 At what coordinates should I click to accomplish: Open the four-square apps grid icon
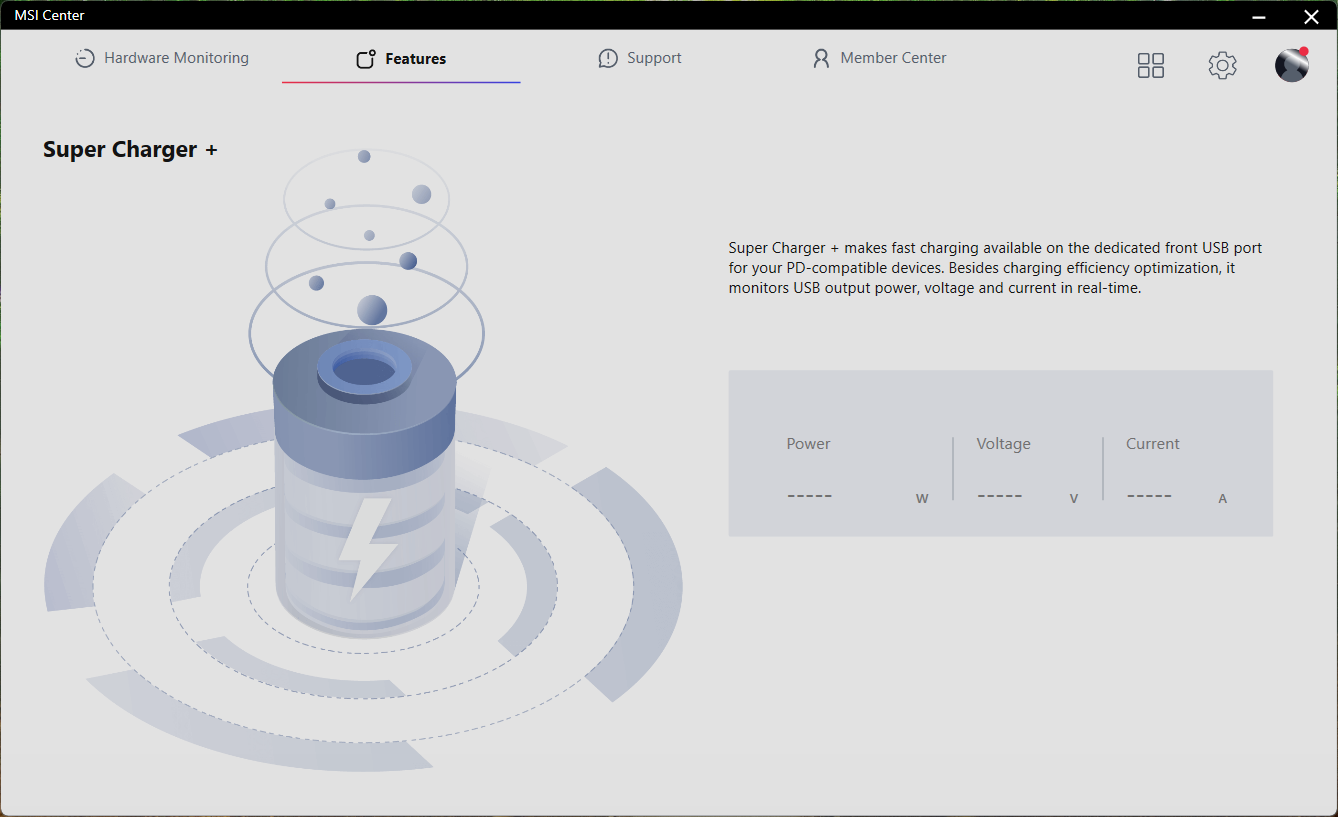[x=1151, y=66]
